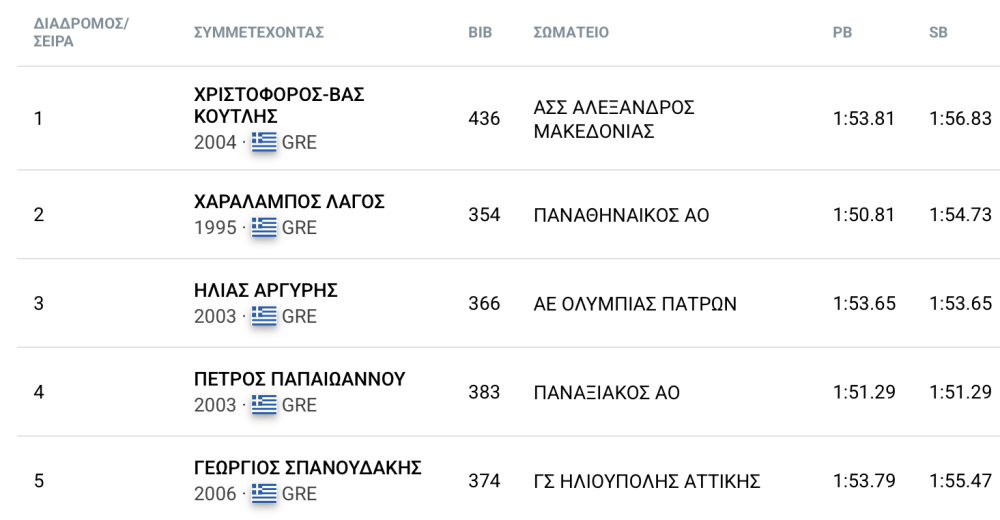Click the BIB column header

pos(480,33)
